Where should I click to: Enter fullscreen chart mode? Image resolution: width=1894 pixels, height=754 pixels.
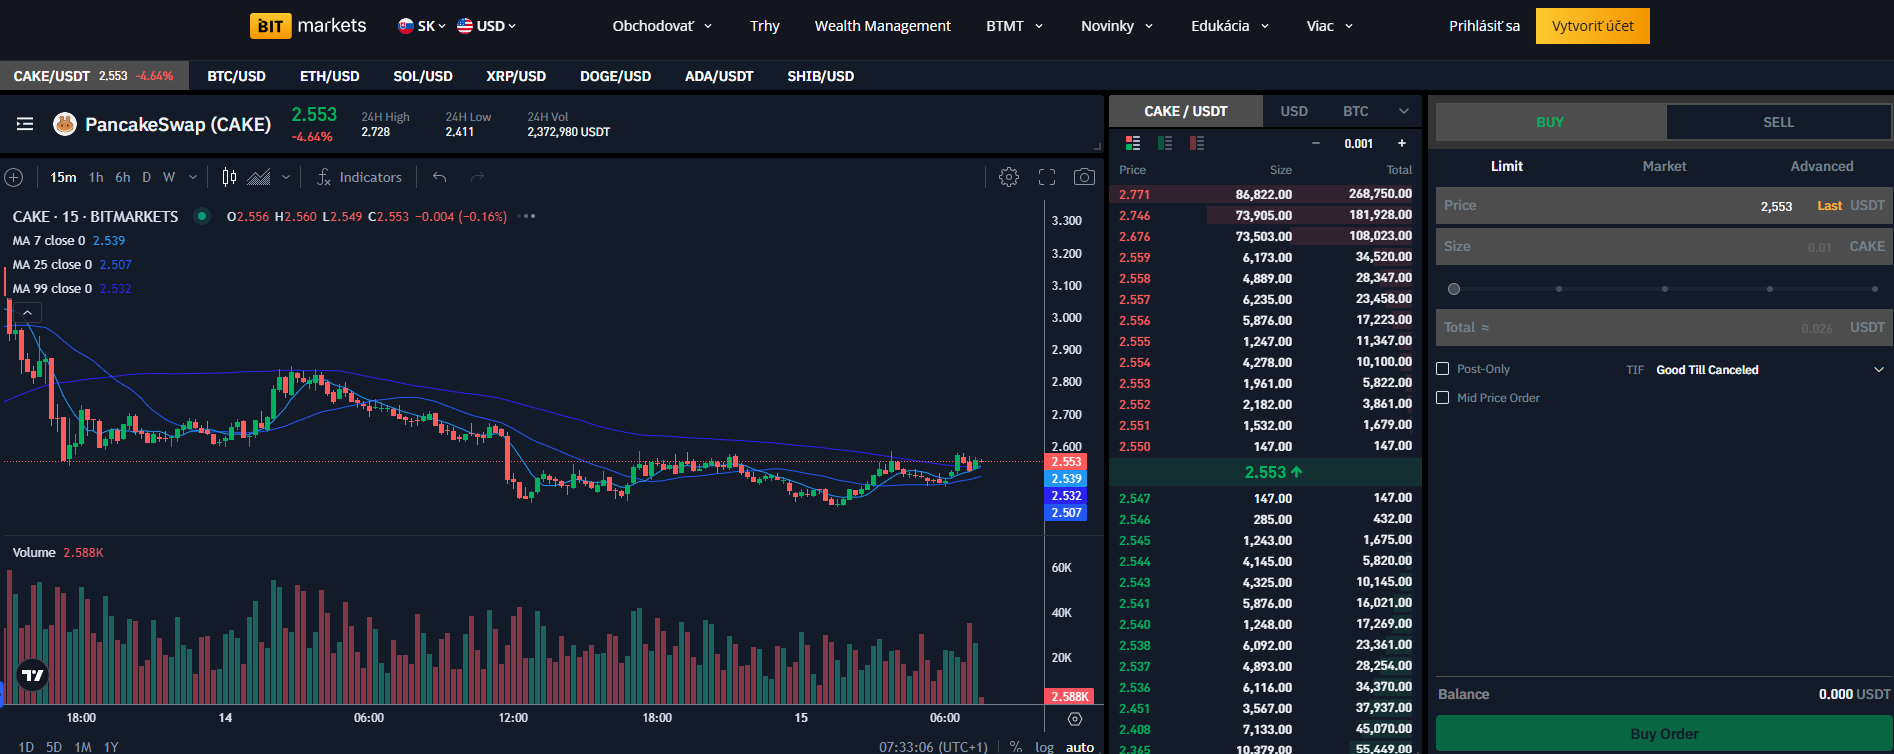click(1047, 177)
